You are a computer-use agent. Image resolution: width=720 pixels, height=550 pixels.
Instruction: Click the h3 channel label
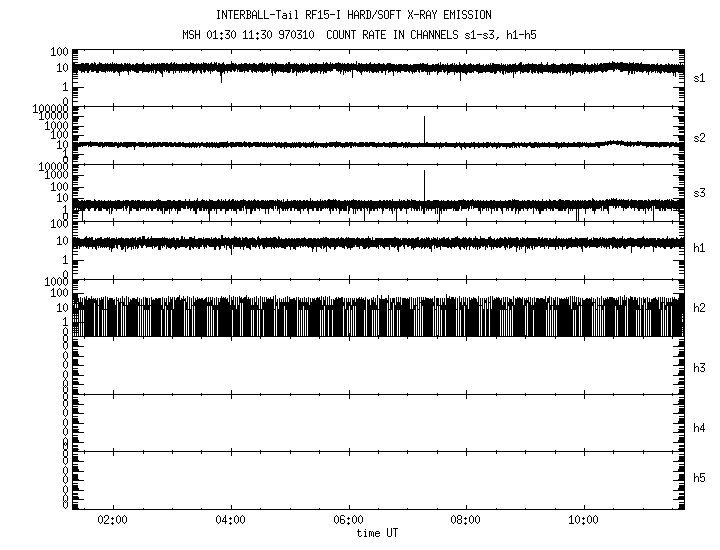point(699,367)
